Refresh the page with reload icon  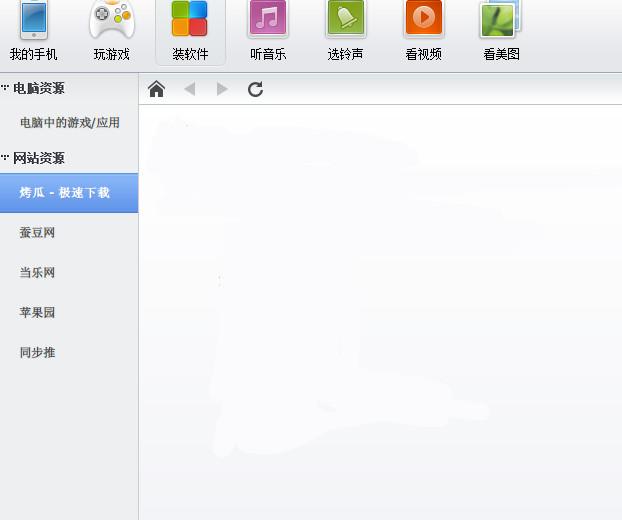tap(255, 89)
